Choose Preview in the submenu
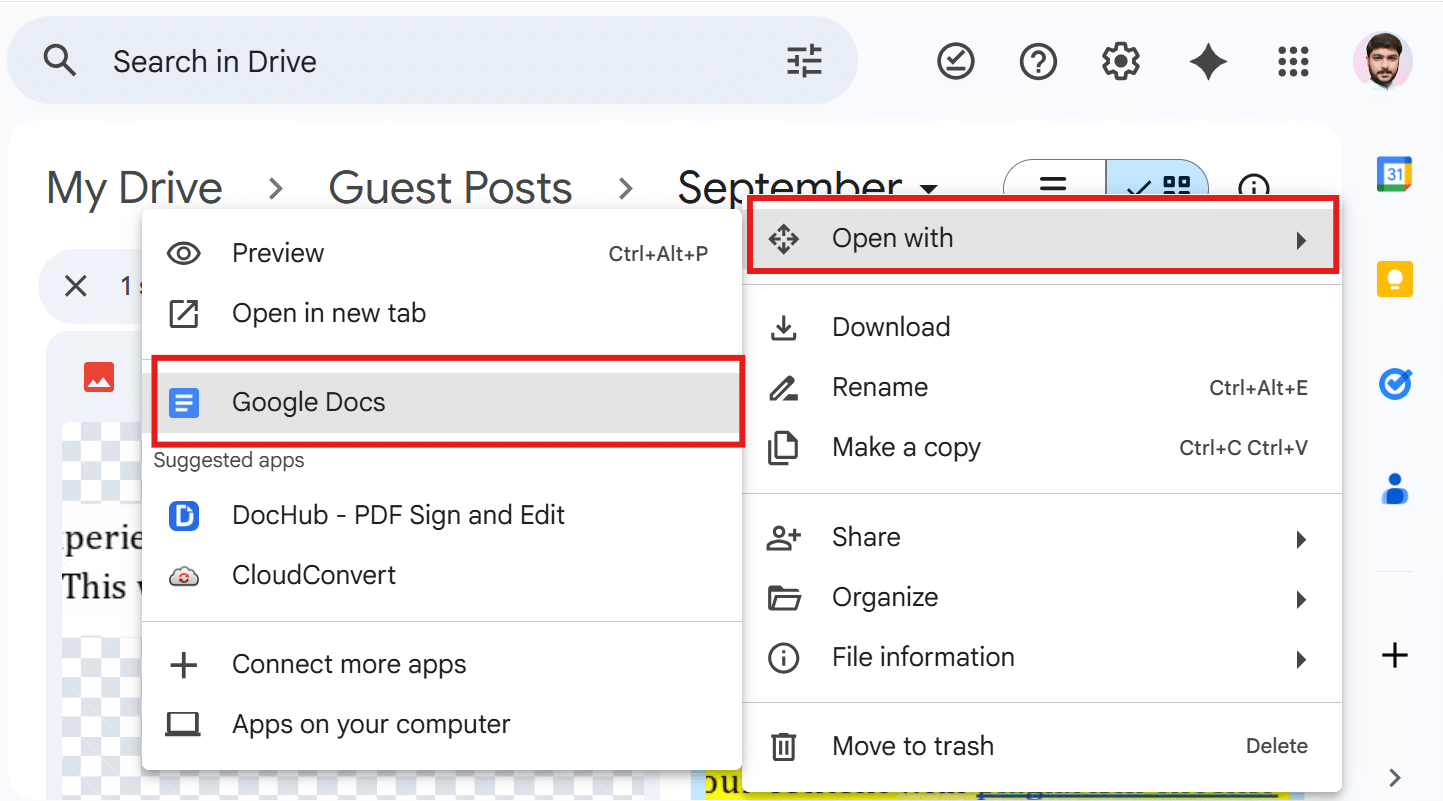Viewport: 1443px width, 801px height. [x=442, y=253]
